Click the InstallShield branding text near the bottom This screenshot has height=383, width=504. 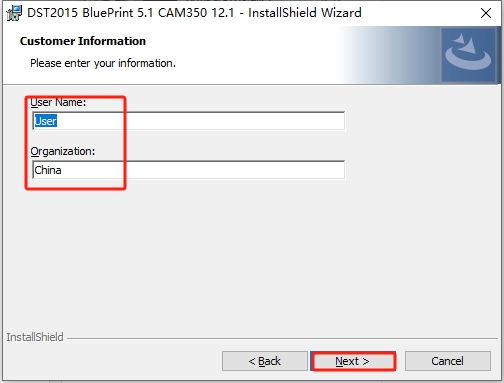tap(35, 337)
